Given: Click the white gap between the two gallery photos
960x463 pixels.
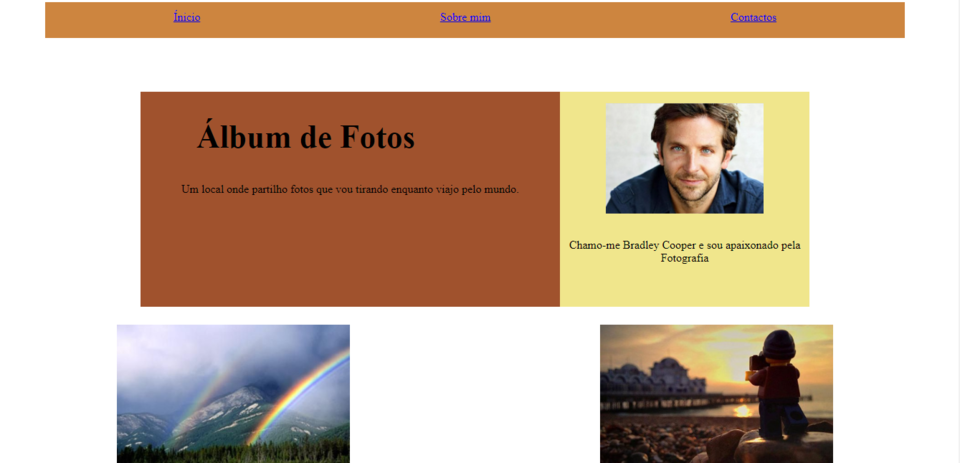Looking at the screenshot, I should click(475, 394).
